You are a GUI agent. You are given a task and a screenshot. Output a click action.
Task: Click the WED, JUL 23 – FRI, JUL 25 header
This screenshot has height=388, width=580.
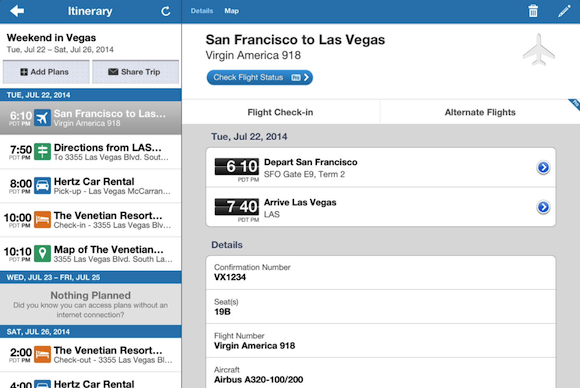(x=91, y=277)
